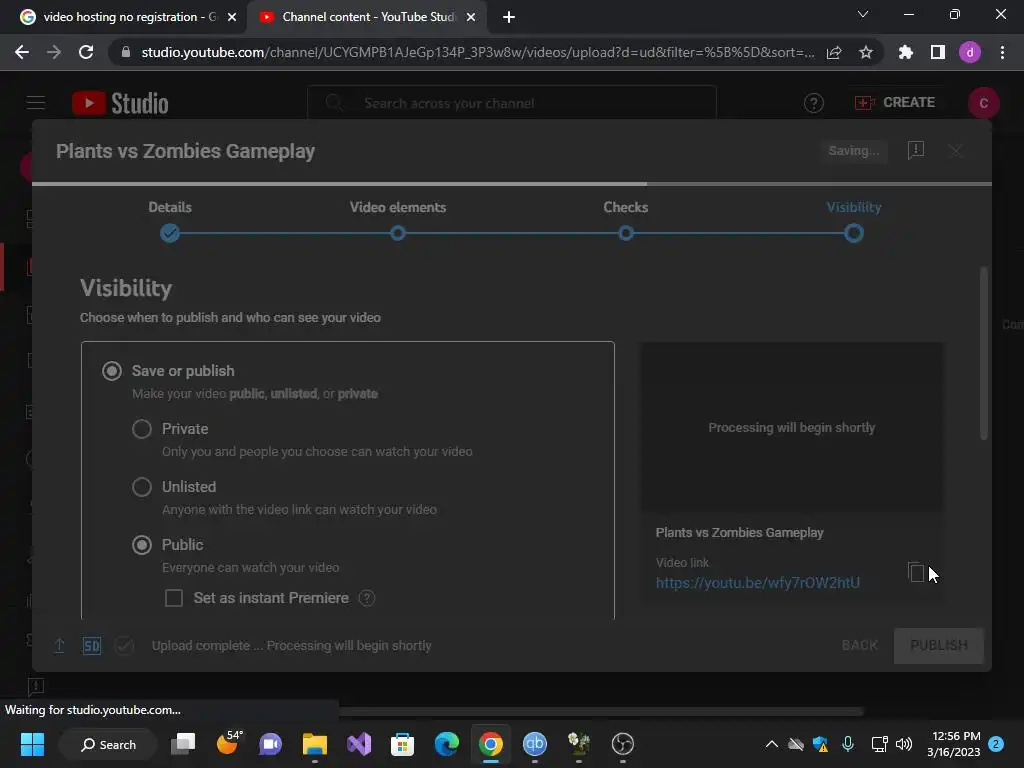Select Private visibility
Screen dimensions: 1024x768
pyautogui.click(x=142, y=429)
